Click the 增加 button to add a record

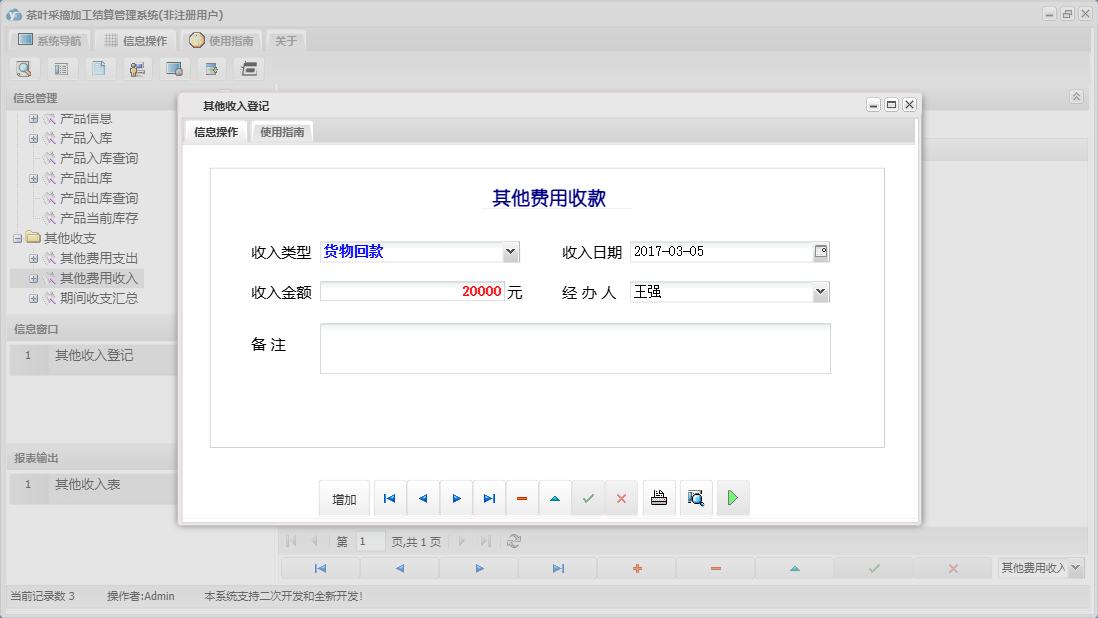pos(344,497)
